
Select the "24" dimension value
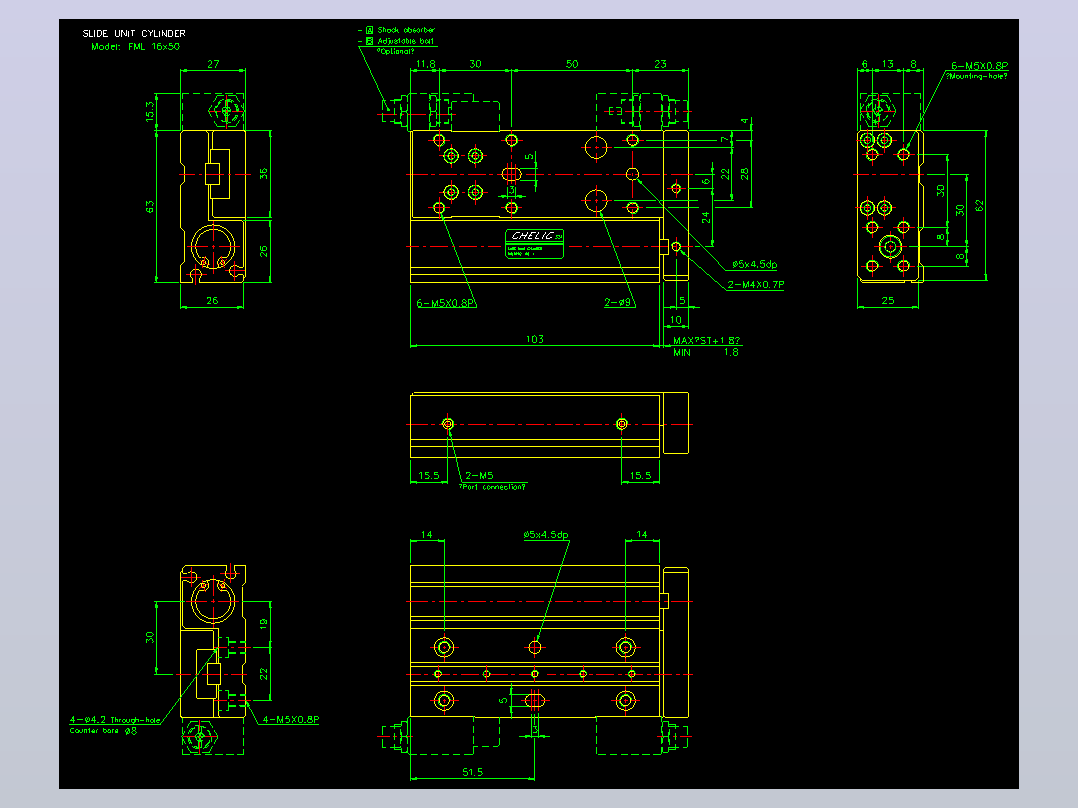706,218
